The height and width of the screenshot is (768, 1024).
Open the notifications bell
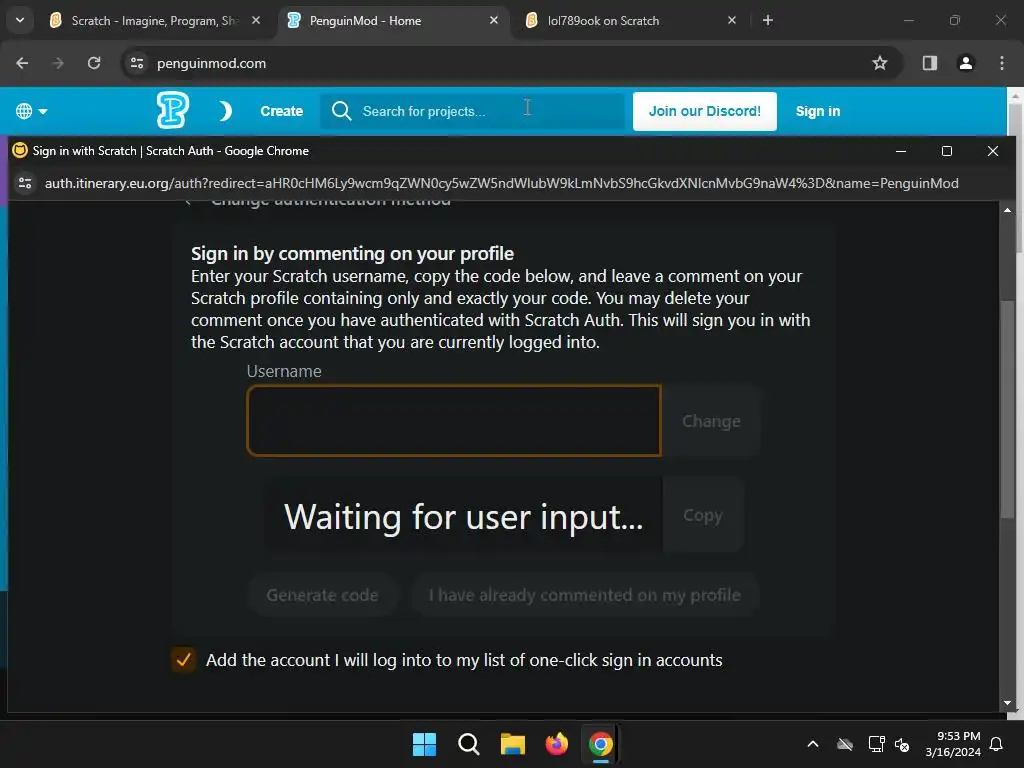[x=997, y=744]
